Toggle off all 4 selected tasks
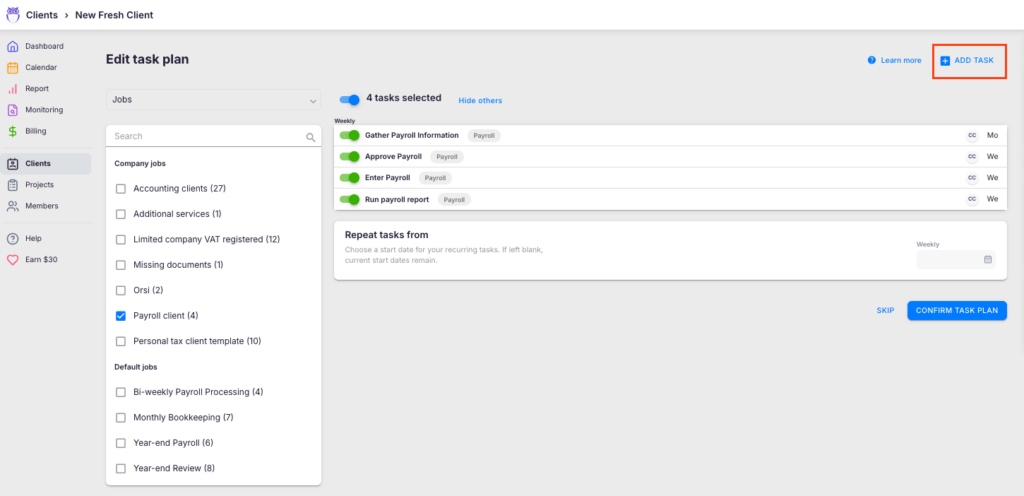1024x496 pixels. (349, 99)
